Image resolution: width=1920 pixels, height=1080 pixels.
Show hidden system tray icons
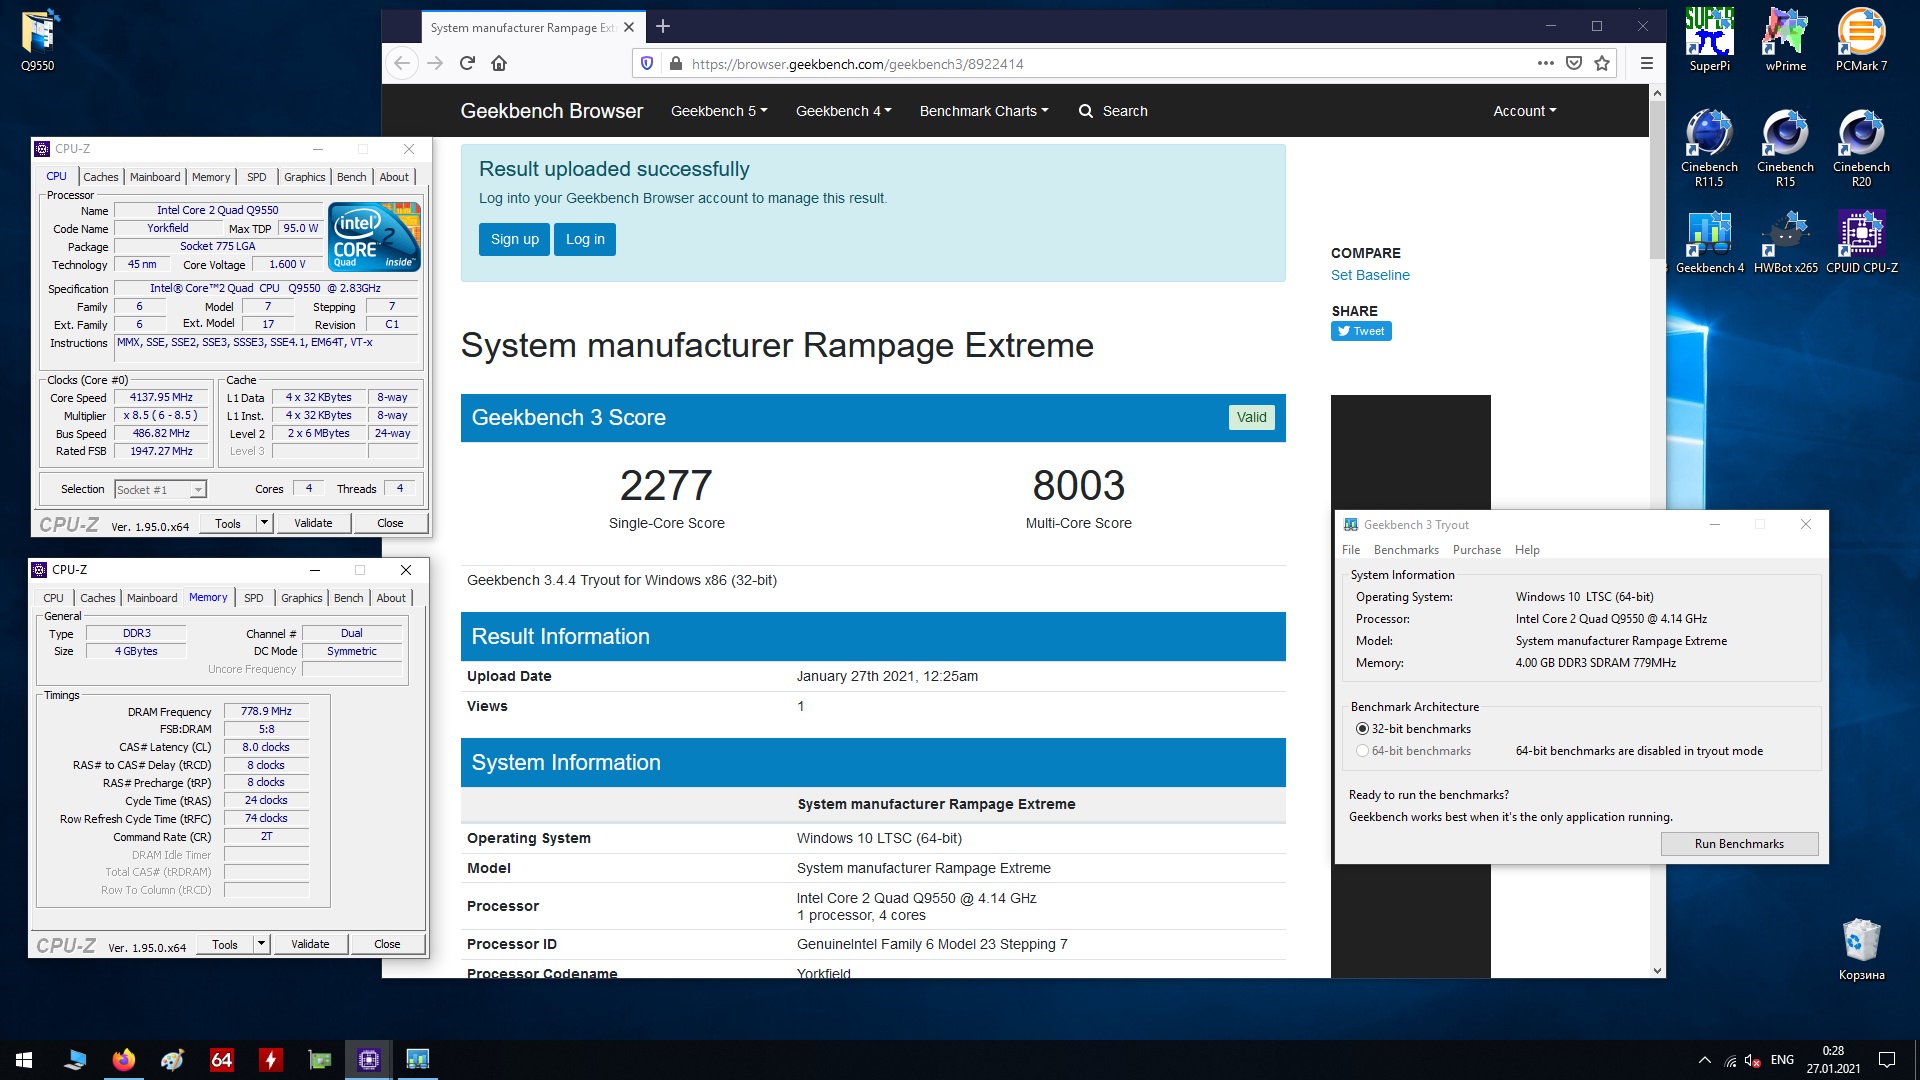pyautogui.click(x=1704, y=1060)
